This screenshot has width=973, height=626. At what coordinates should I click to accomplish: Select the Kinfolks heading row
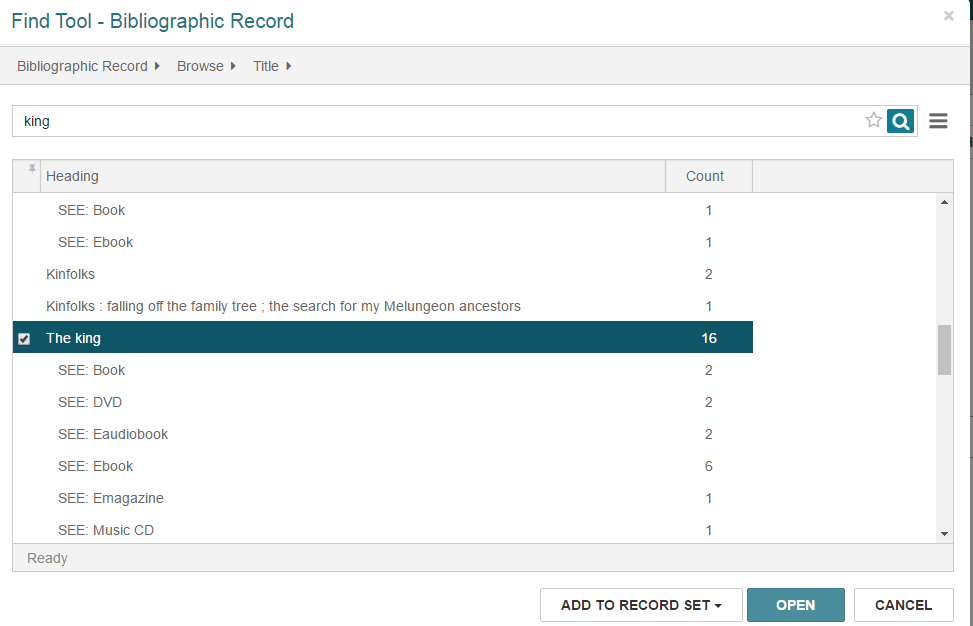pyautogui.click(x=383, y=274)
